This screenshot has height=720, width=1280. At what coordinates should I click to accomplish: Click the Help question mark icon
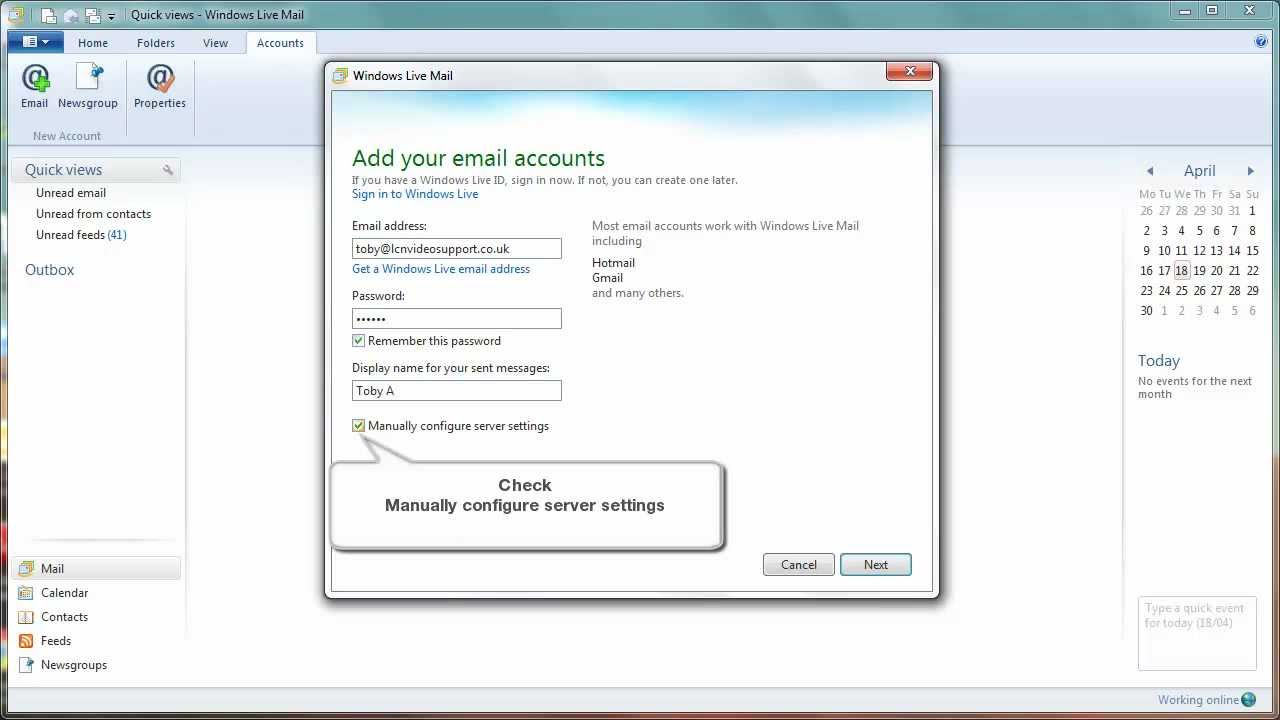coord(1261,42)
